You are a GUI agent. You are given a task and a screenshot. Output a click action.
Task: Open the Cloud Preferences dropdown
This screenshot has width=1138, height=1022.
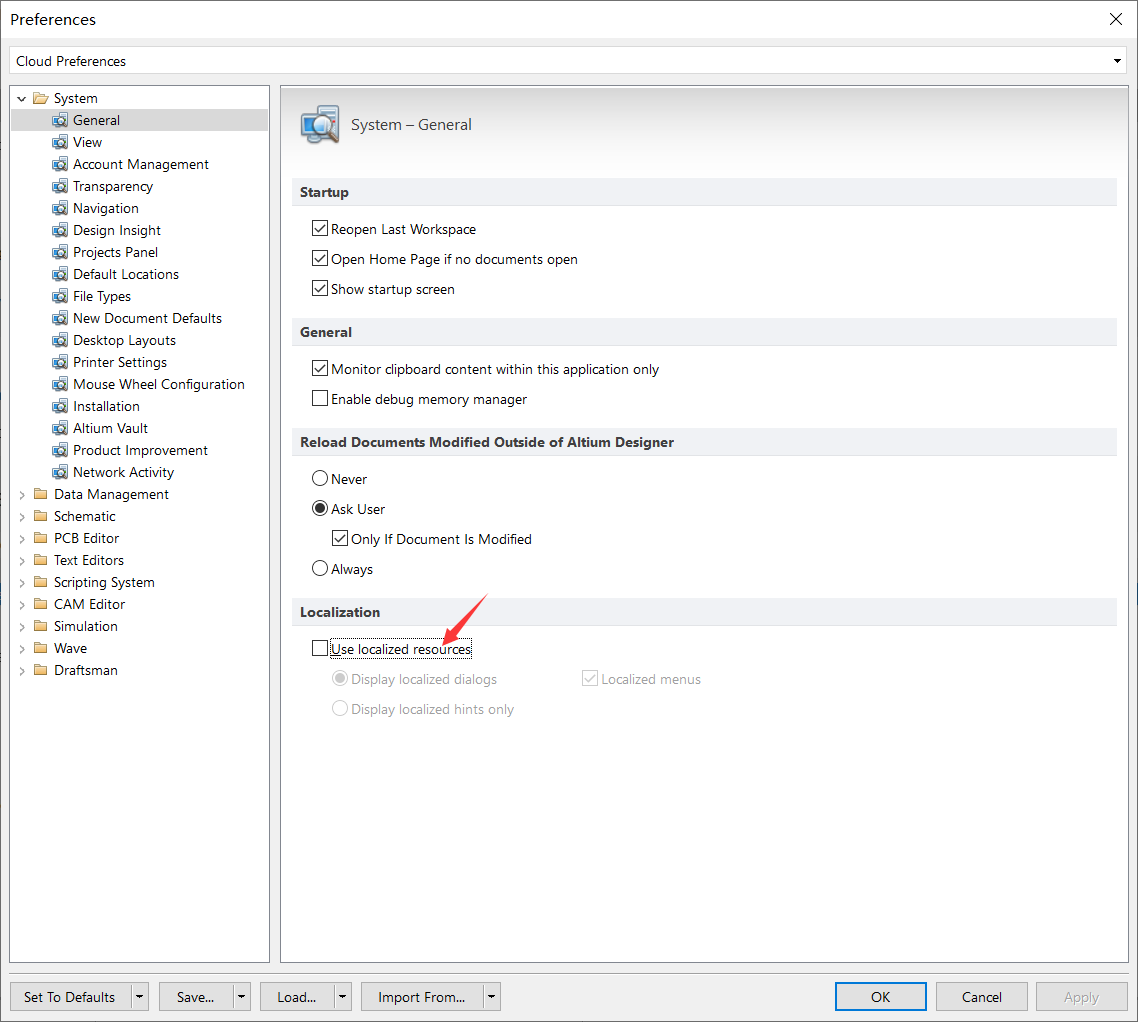click(1117, 61)
